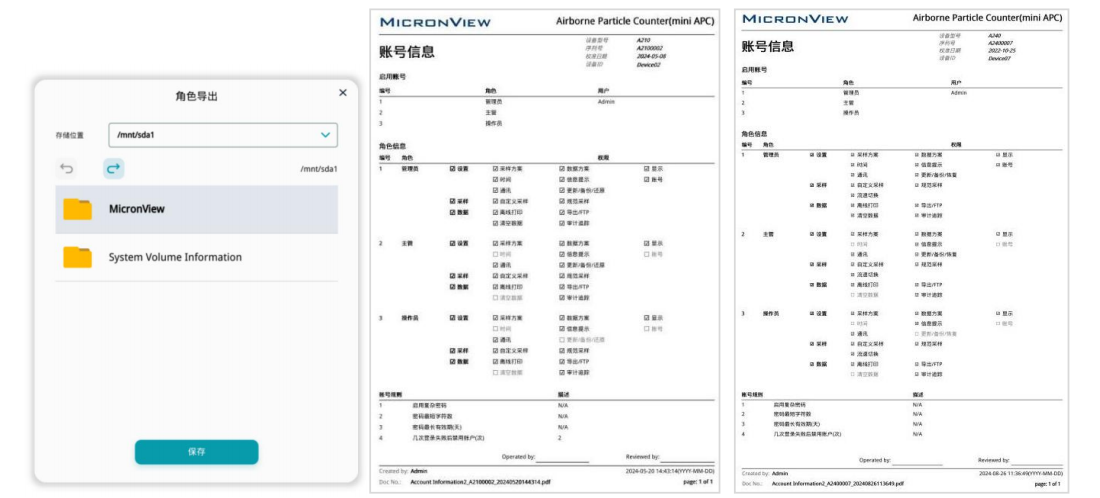
Task: Toggle unchecked 主管 时间 checkbox in left report
Action: 495,254
